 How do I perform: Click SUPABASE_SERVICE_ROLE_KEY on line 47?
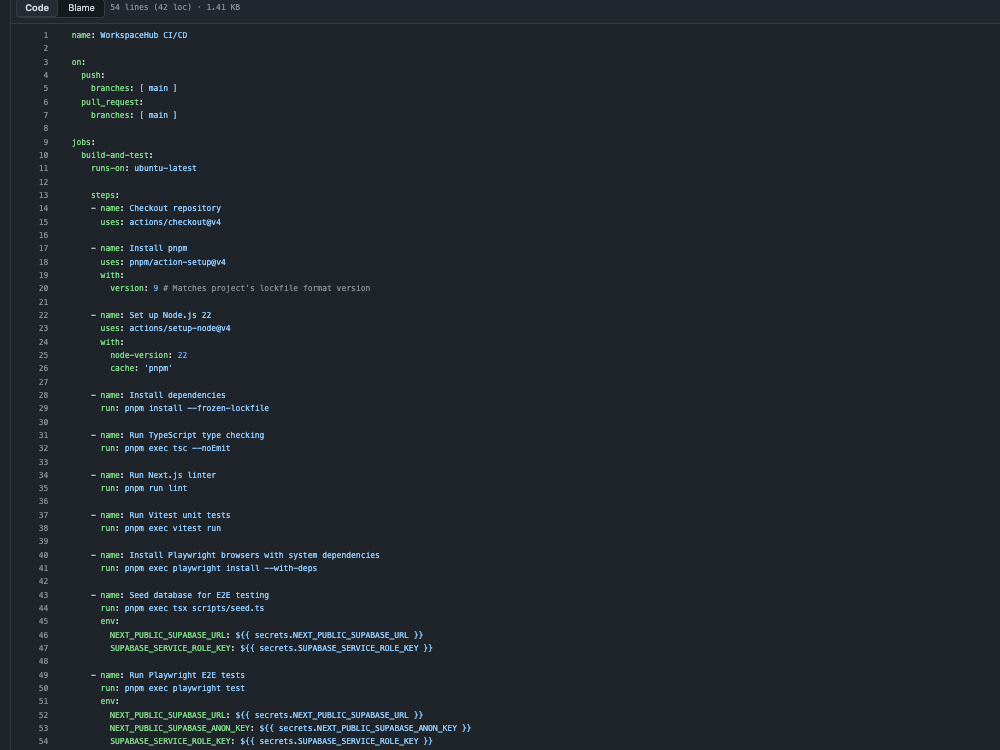click(x=172, y=648)
